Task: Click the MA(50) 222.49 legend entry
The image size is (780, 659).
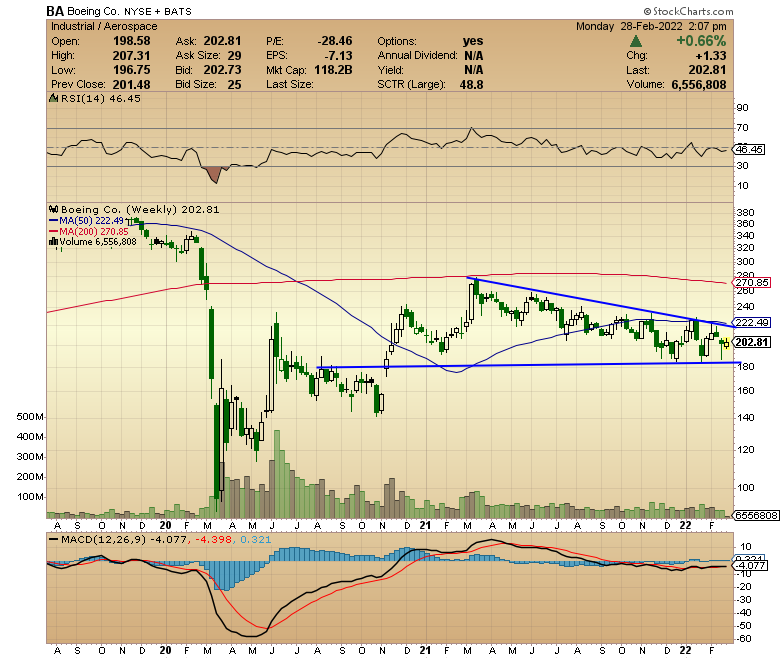Action: point(86,220)
